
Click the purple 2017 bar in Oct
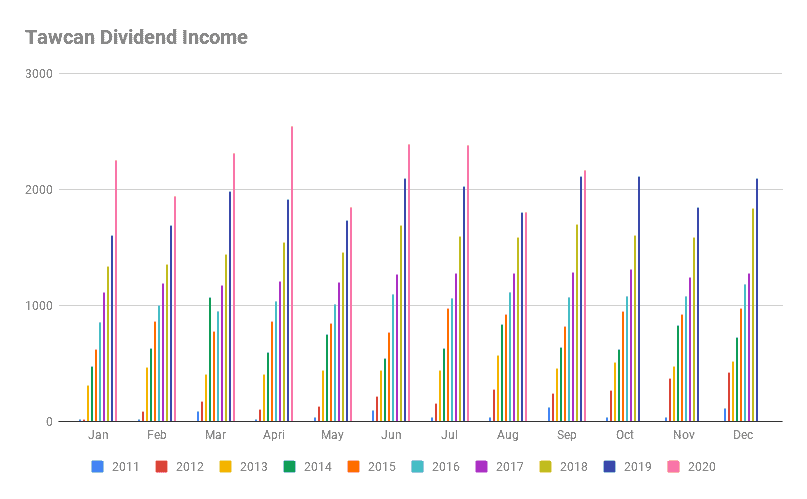click(630, 345)
